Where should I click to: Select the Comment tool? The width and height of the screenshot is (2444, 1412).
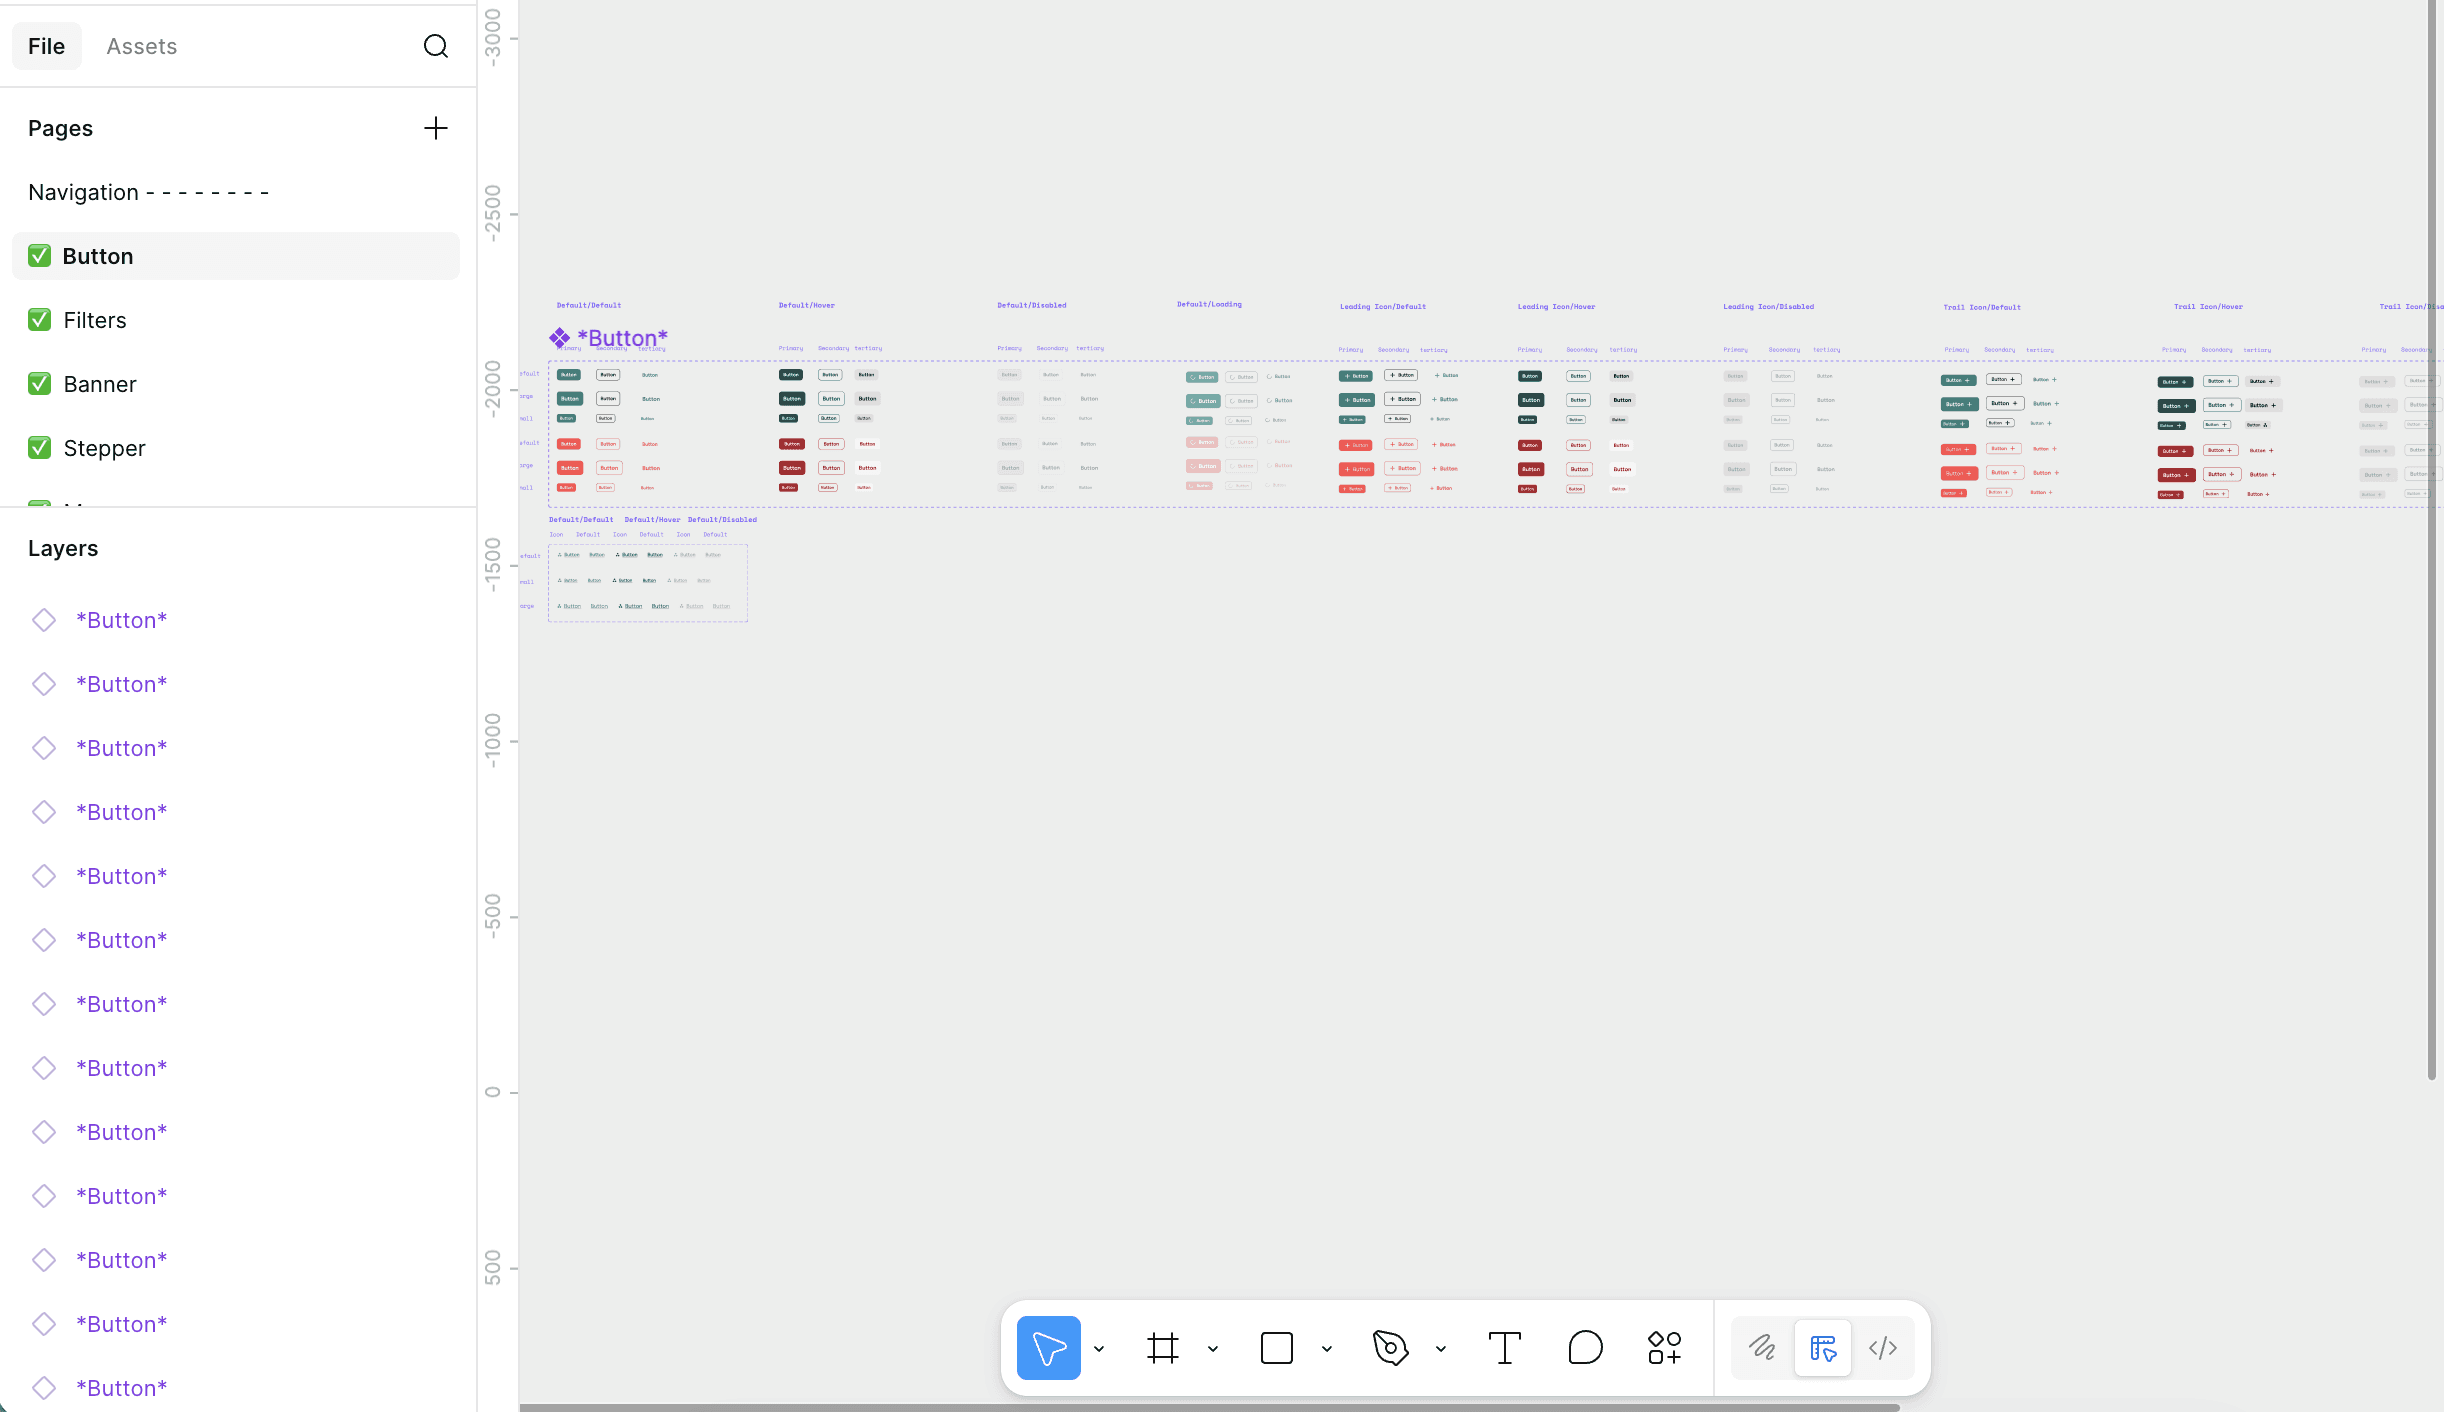tap(1585, 1348)
